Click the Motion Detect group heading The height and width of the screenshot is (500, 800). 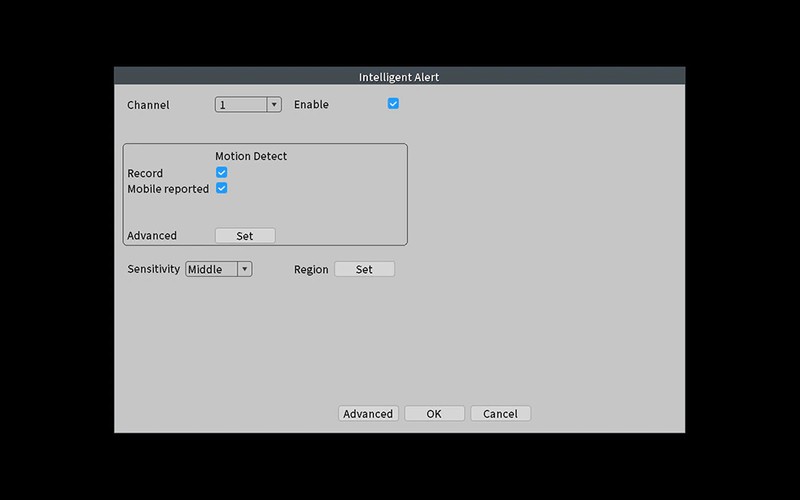coord(251,156)
